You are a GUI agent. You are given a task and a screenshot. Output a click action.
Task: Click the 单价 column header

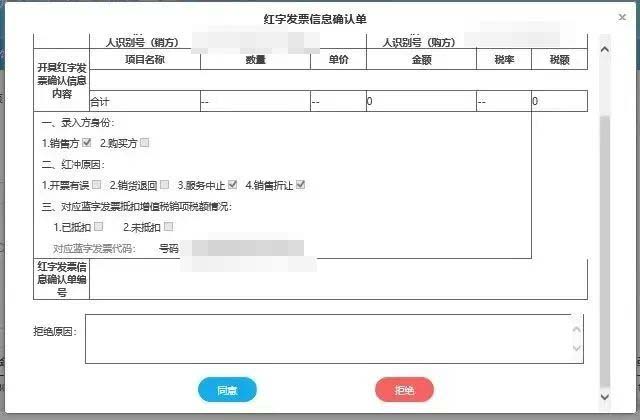click(x=338, y=60)
